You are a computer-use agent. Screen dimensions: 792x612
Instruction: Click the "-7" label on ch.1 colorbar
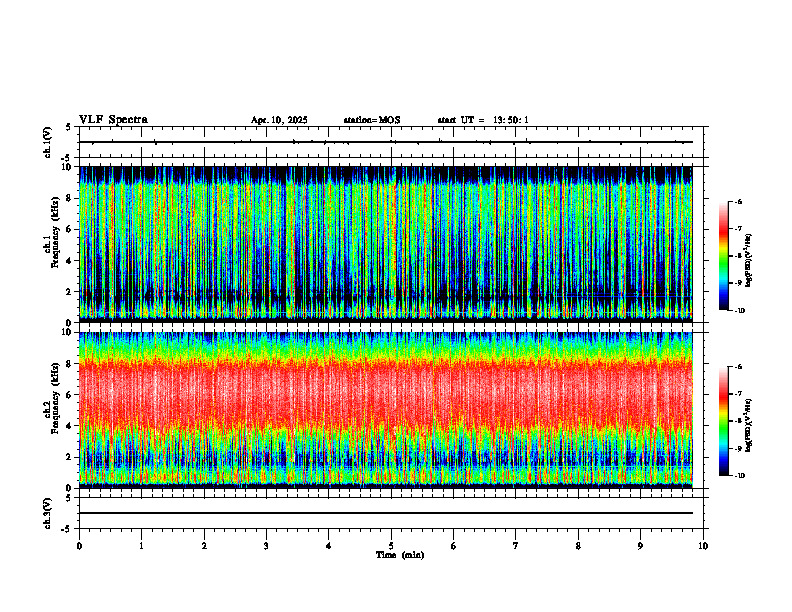click(739, 229)
